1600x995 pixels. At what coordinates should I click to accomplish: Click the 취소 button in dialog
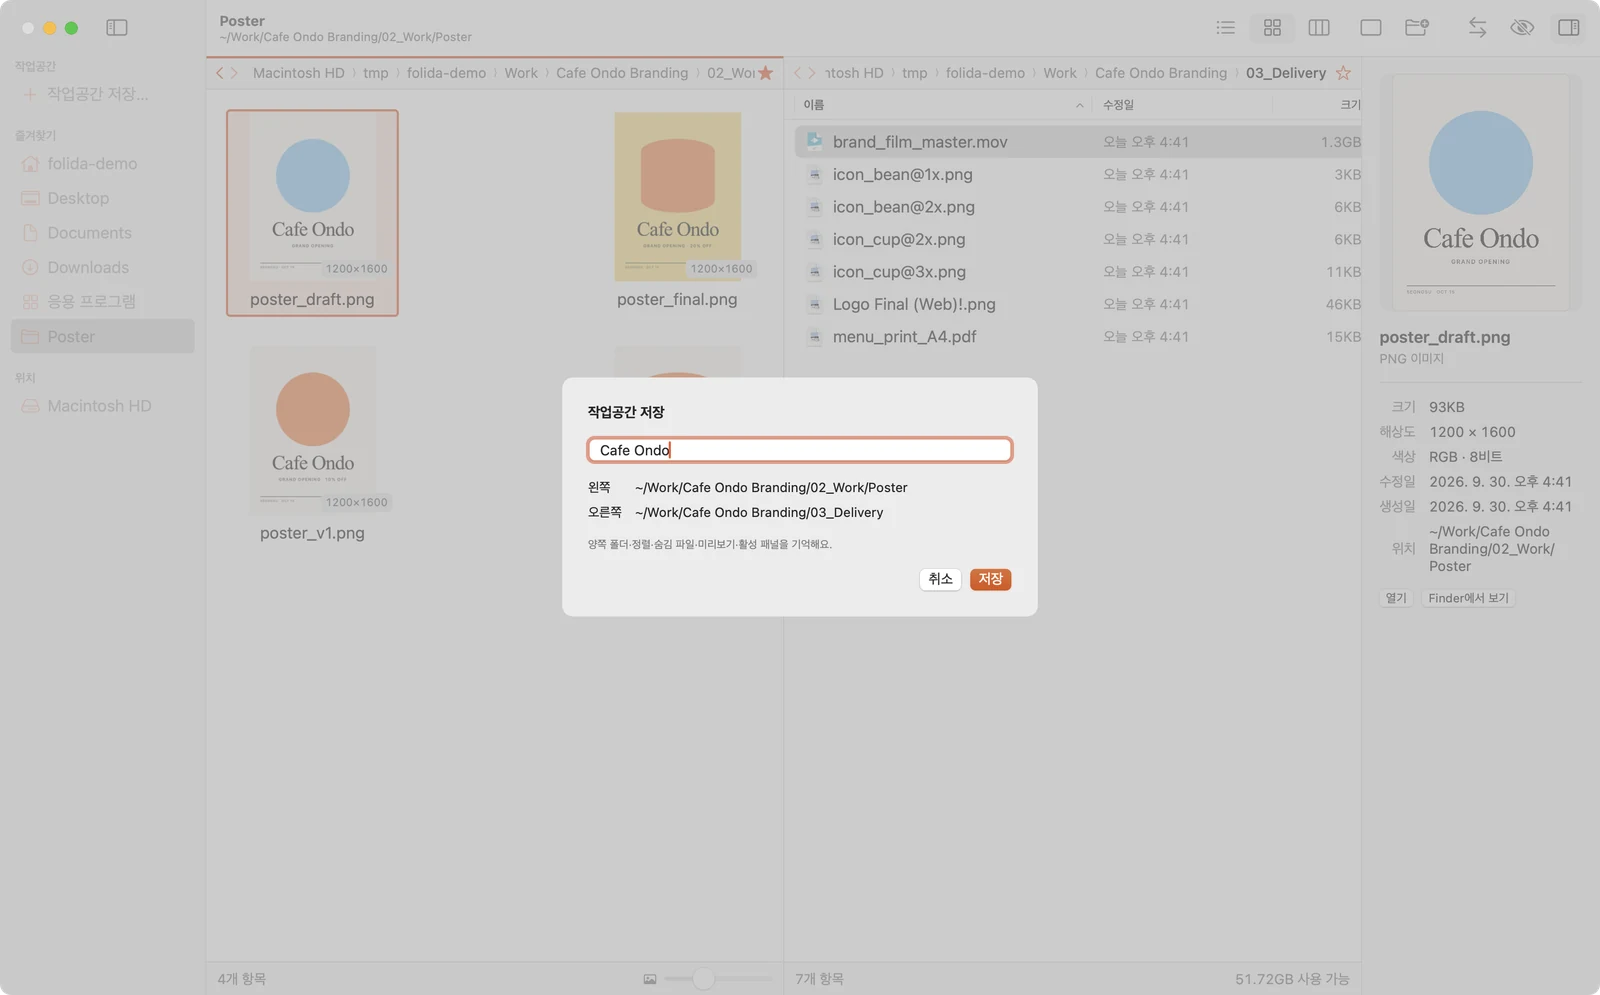[940, 579]
